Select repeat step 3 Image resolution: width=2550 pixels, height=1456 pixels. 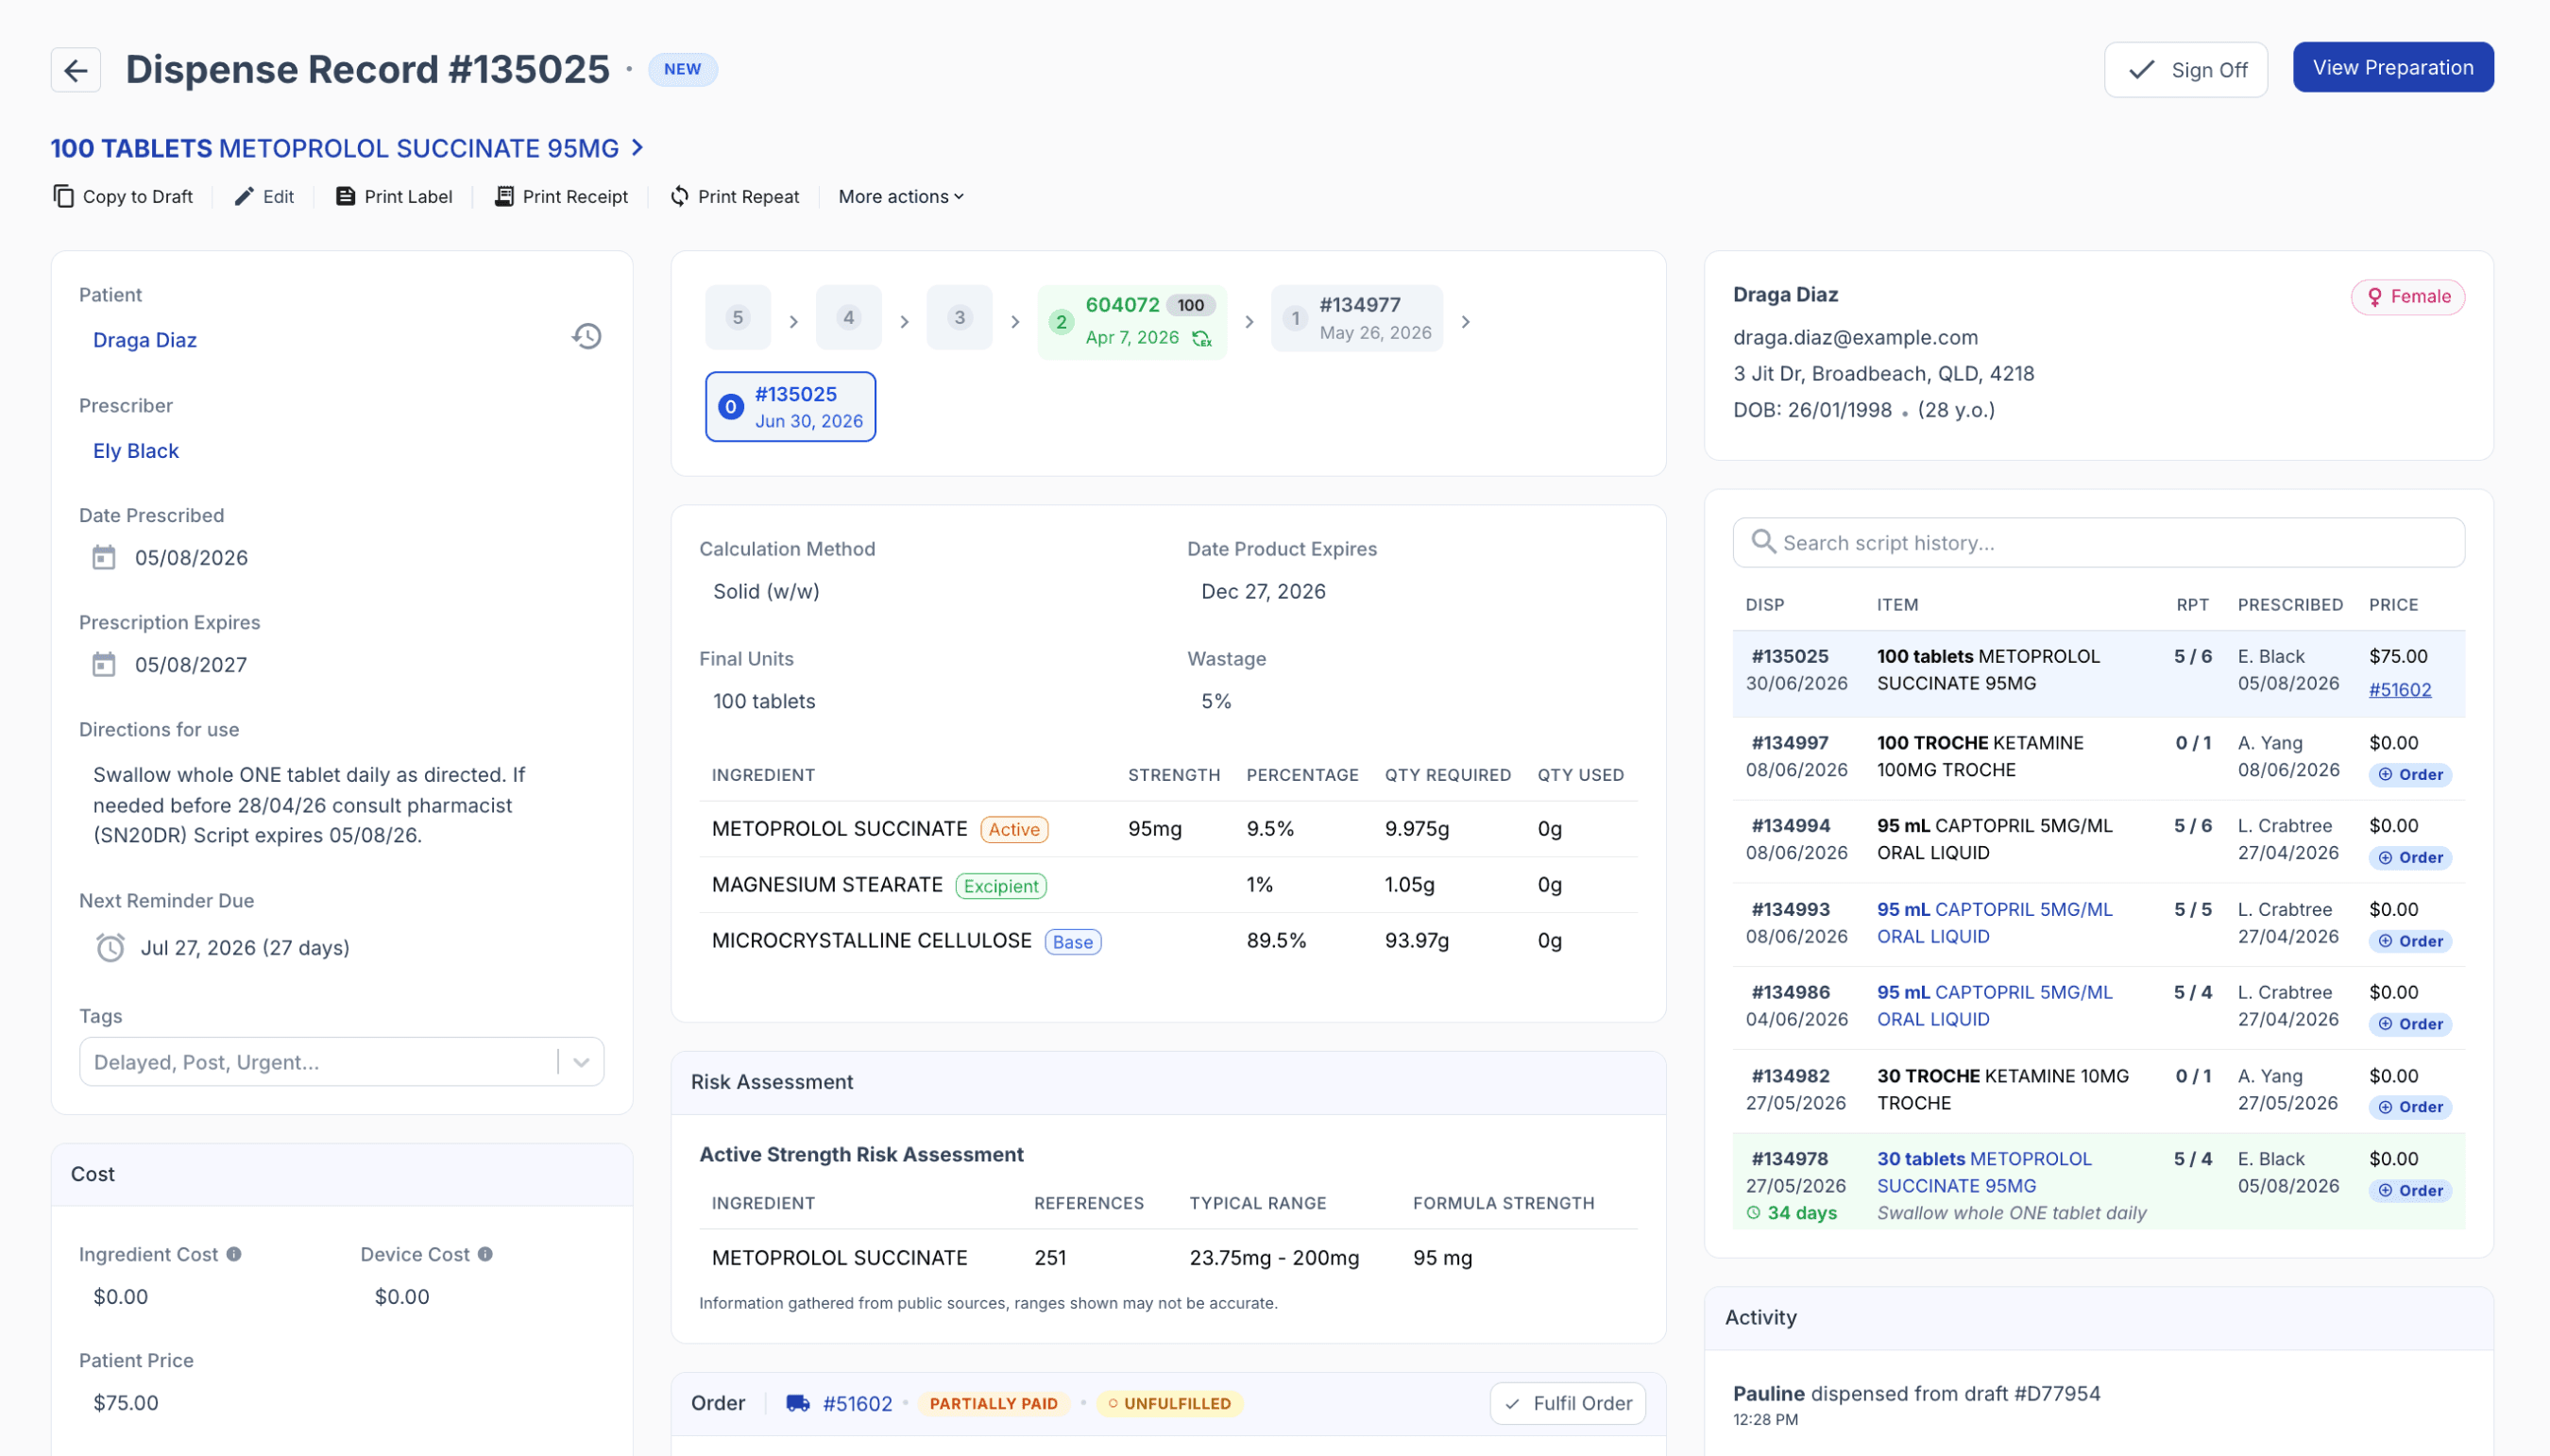960,318
